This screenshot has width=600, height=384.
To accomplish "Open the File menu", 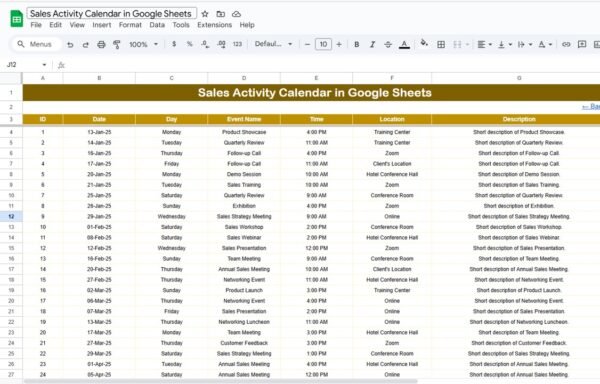I will tap(36, 25).
